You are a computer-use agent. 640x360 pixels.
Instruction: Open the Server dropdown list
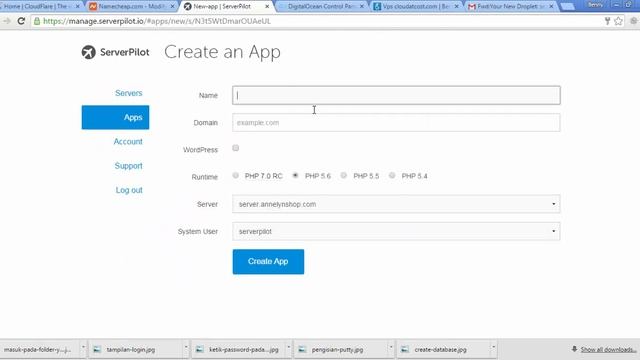[396, 204]
